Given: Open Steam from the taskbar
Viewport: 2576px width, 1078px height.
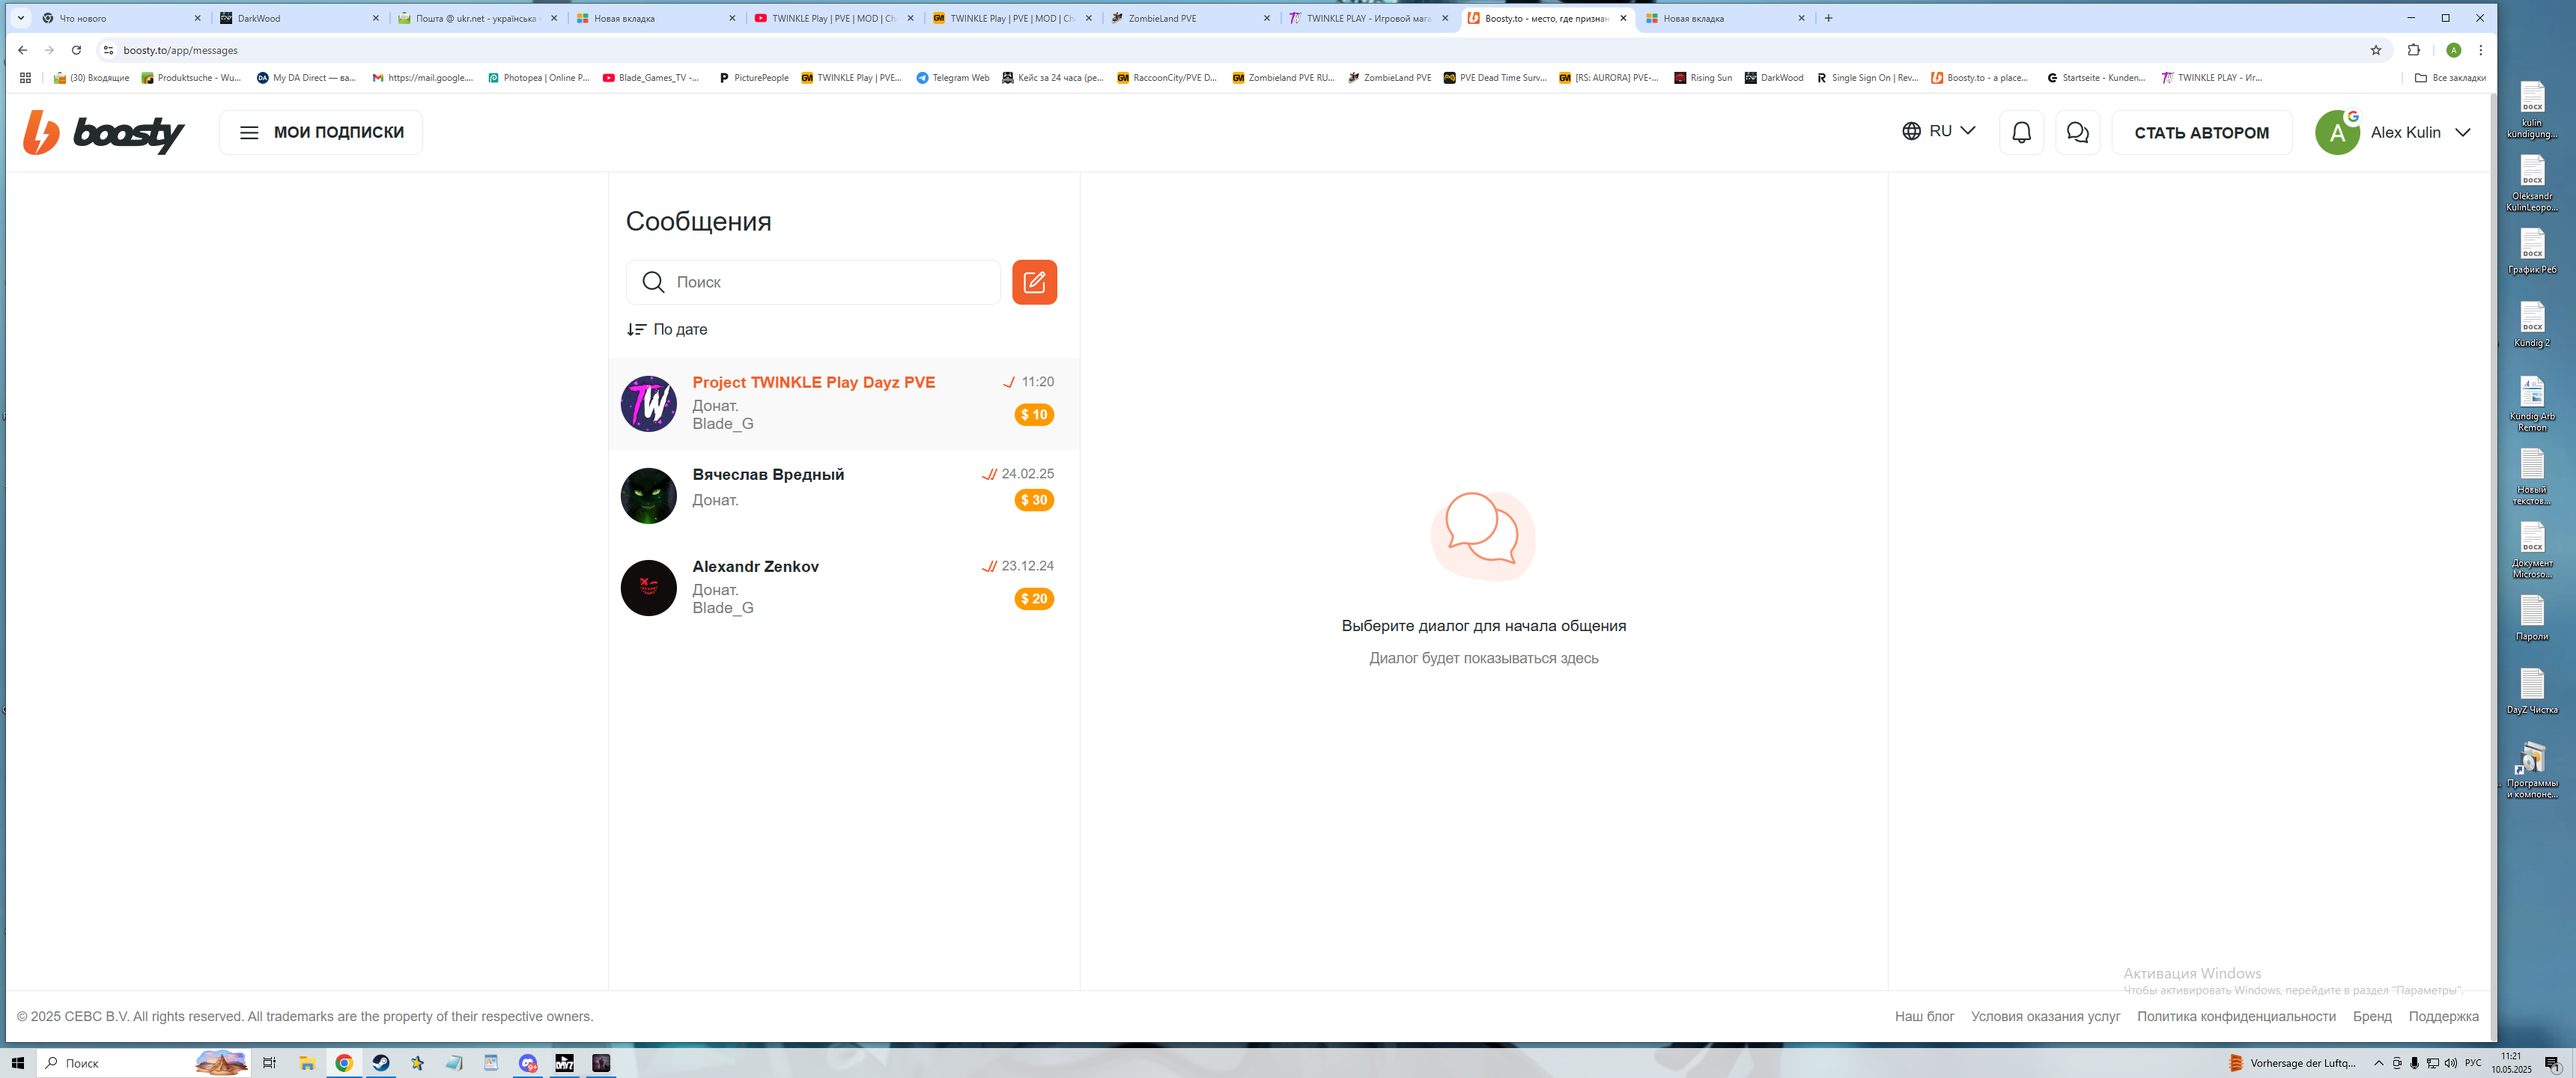Looking at the screenshot, I should click(381, 1063).
